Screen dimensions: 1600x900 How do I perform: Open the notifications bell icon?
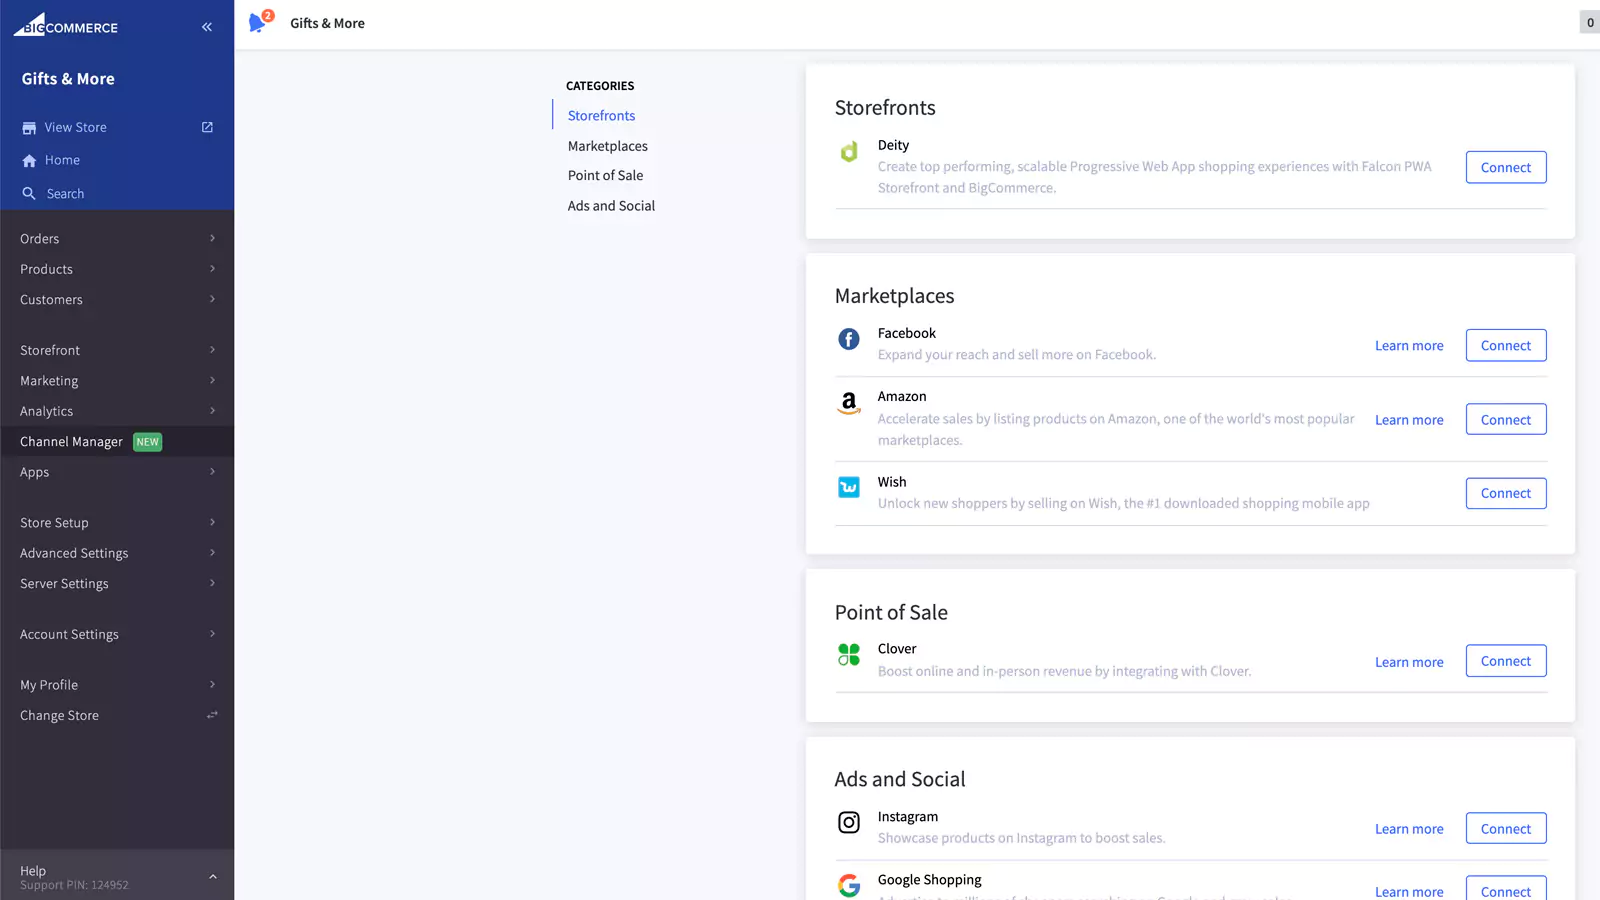[259, 22]
